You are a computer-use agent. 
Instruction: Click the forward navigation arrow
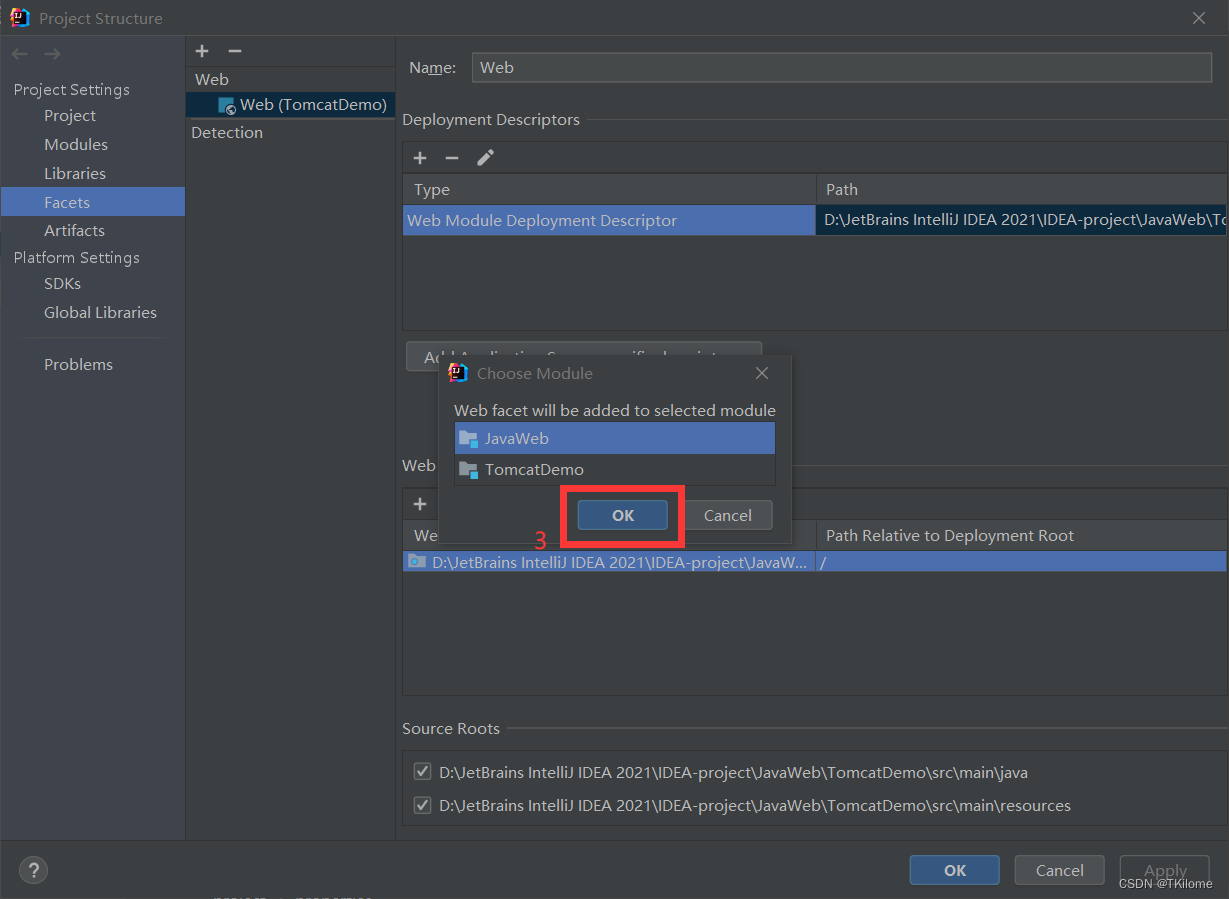click(x=52, y=54)
